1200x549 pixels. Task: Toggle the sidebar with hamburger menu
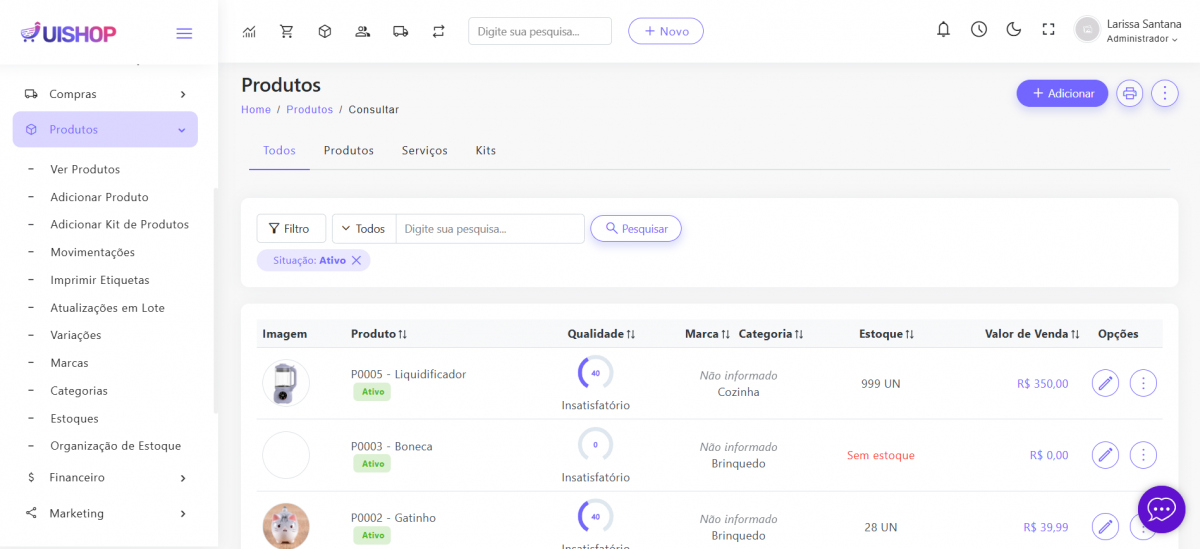pos(184,33)
